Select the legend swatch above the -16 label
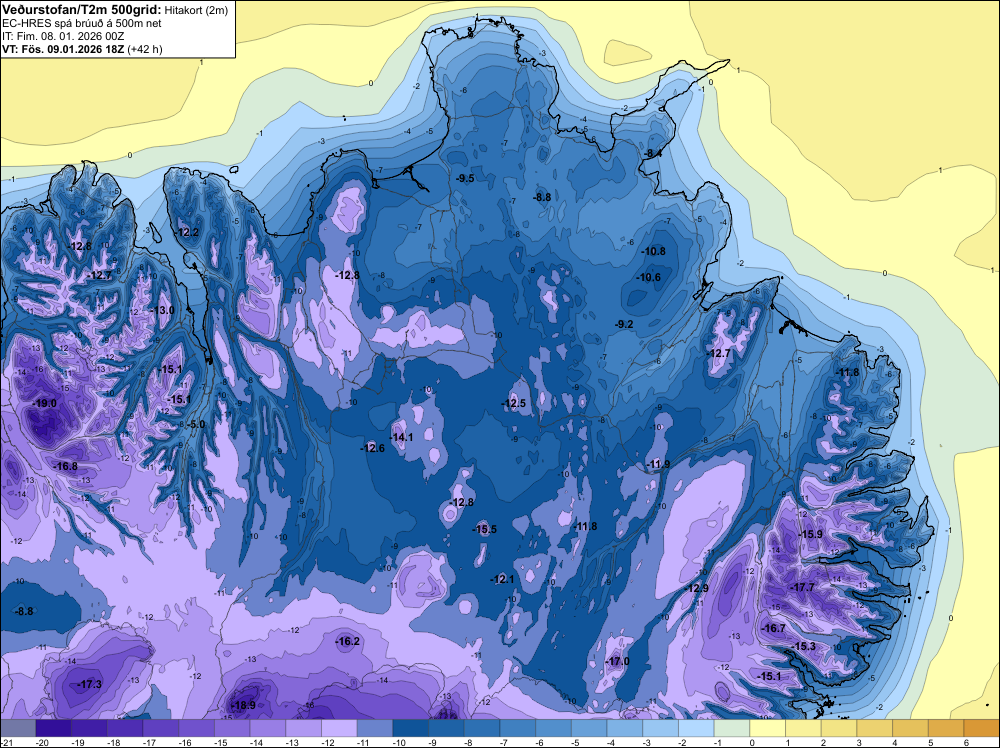This screenshot has height=748, width=1000. [196, 728]
